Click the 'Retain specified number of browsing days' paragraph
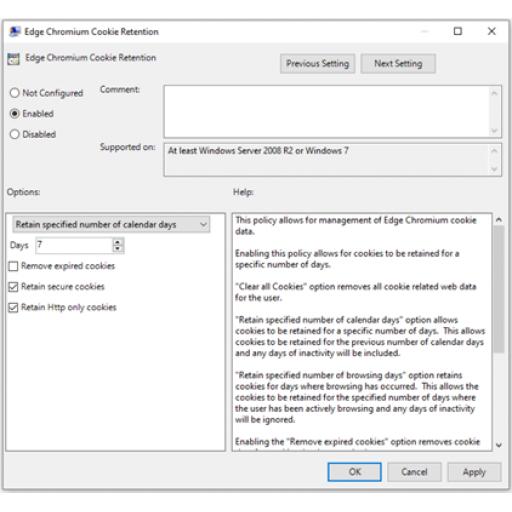Viewport: 512px width, 512px height. point(357,397)
